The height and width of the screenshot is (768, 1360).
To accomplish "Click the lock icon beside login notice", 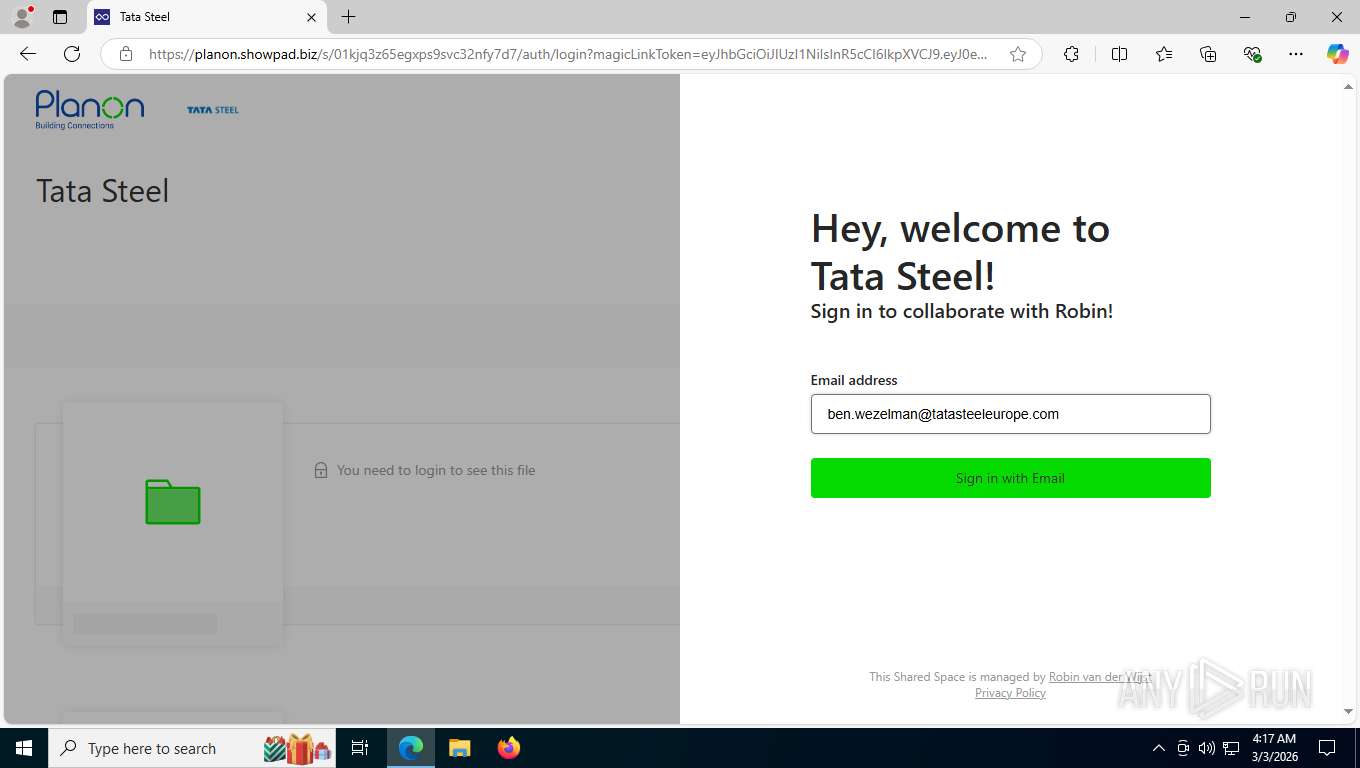I will 321,470.
